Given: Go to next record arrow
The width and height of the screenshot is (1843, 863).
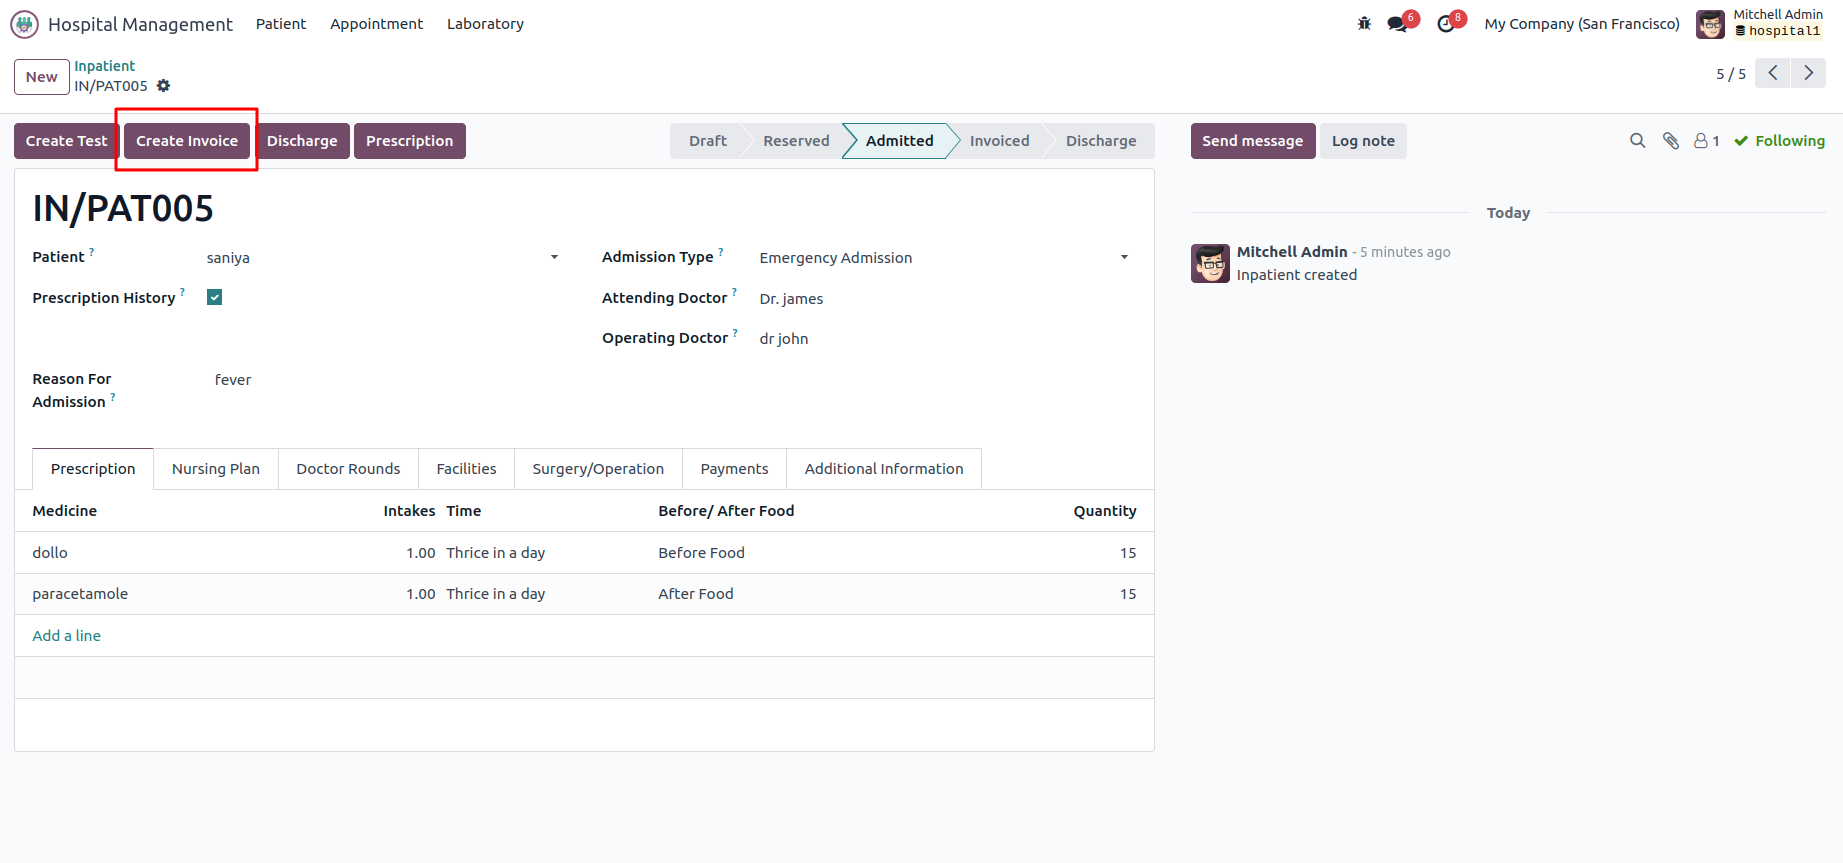Looking at the screenshot, I should point(1808,73).
